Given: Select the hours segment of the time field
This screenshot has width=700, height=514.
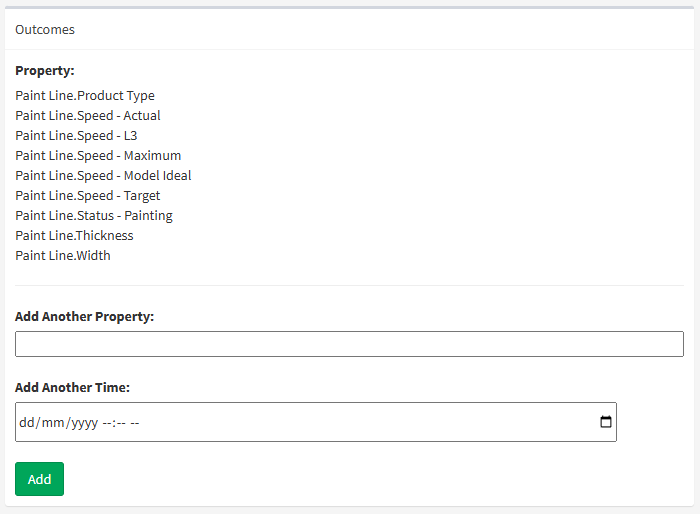Looking at the screenshot, I should point(108,422).
